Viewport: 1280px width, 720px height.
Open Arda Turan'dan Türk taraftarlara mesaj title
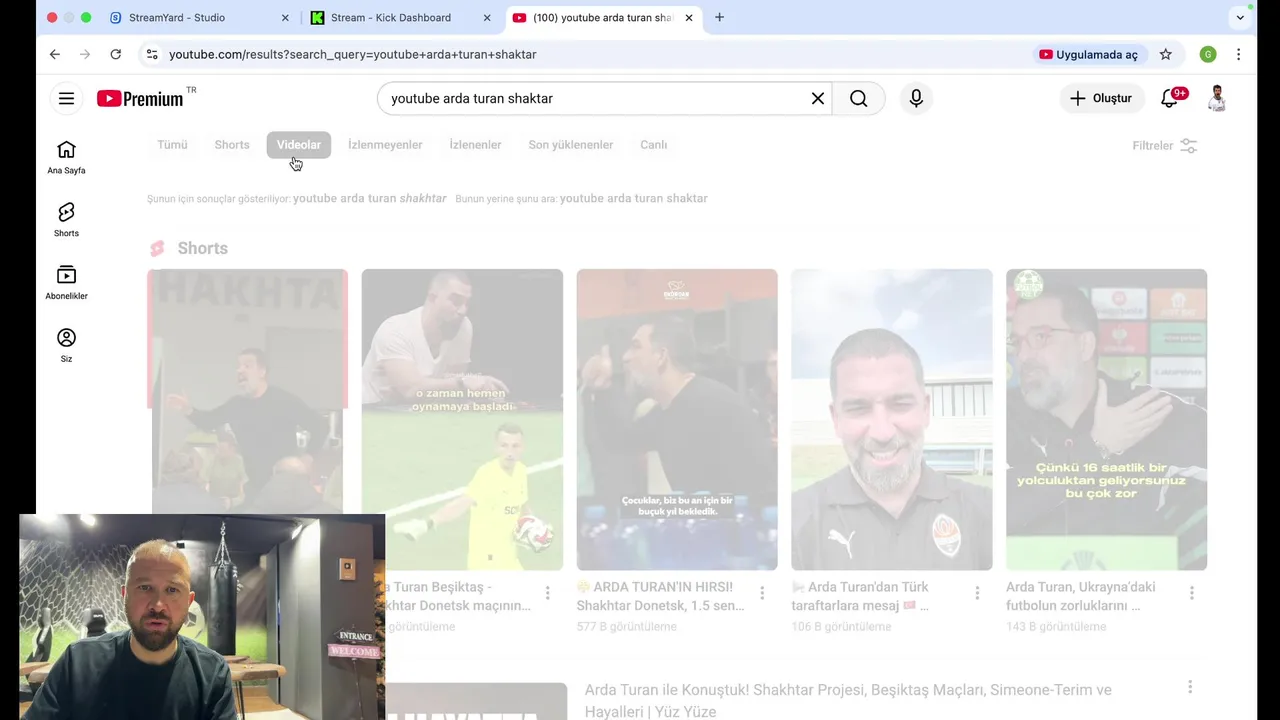[861, 596]
